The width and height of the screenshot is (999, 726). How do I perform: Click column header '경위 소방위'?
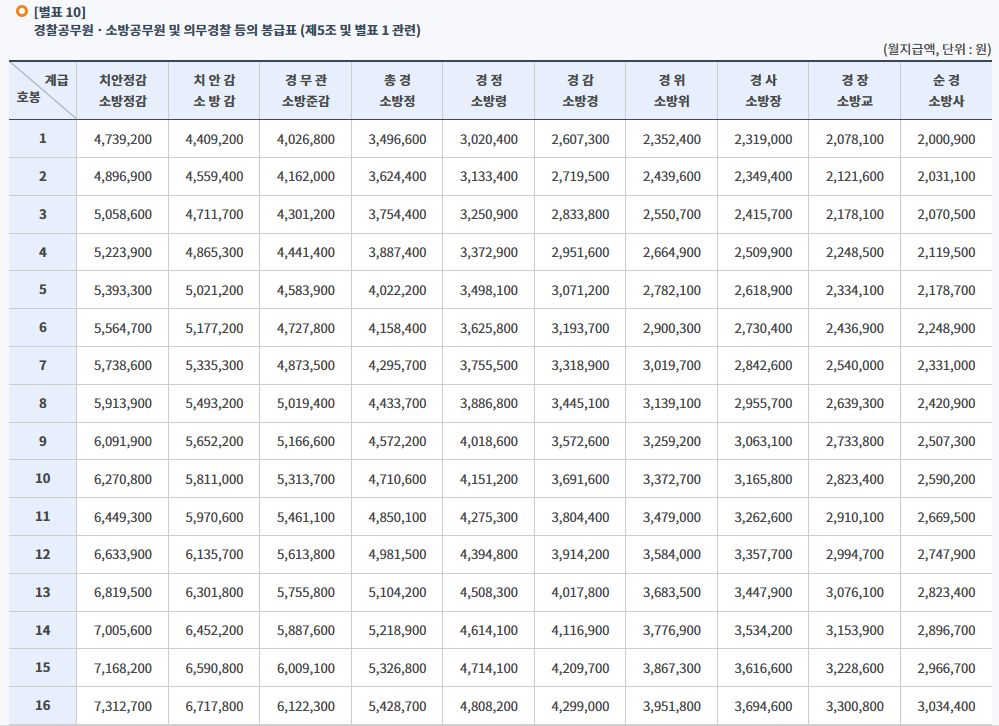(x=672, y=90)
